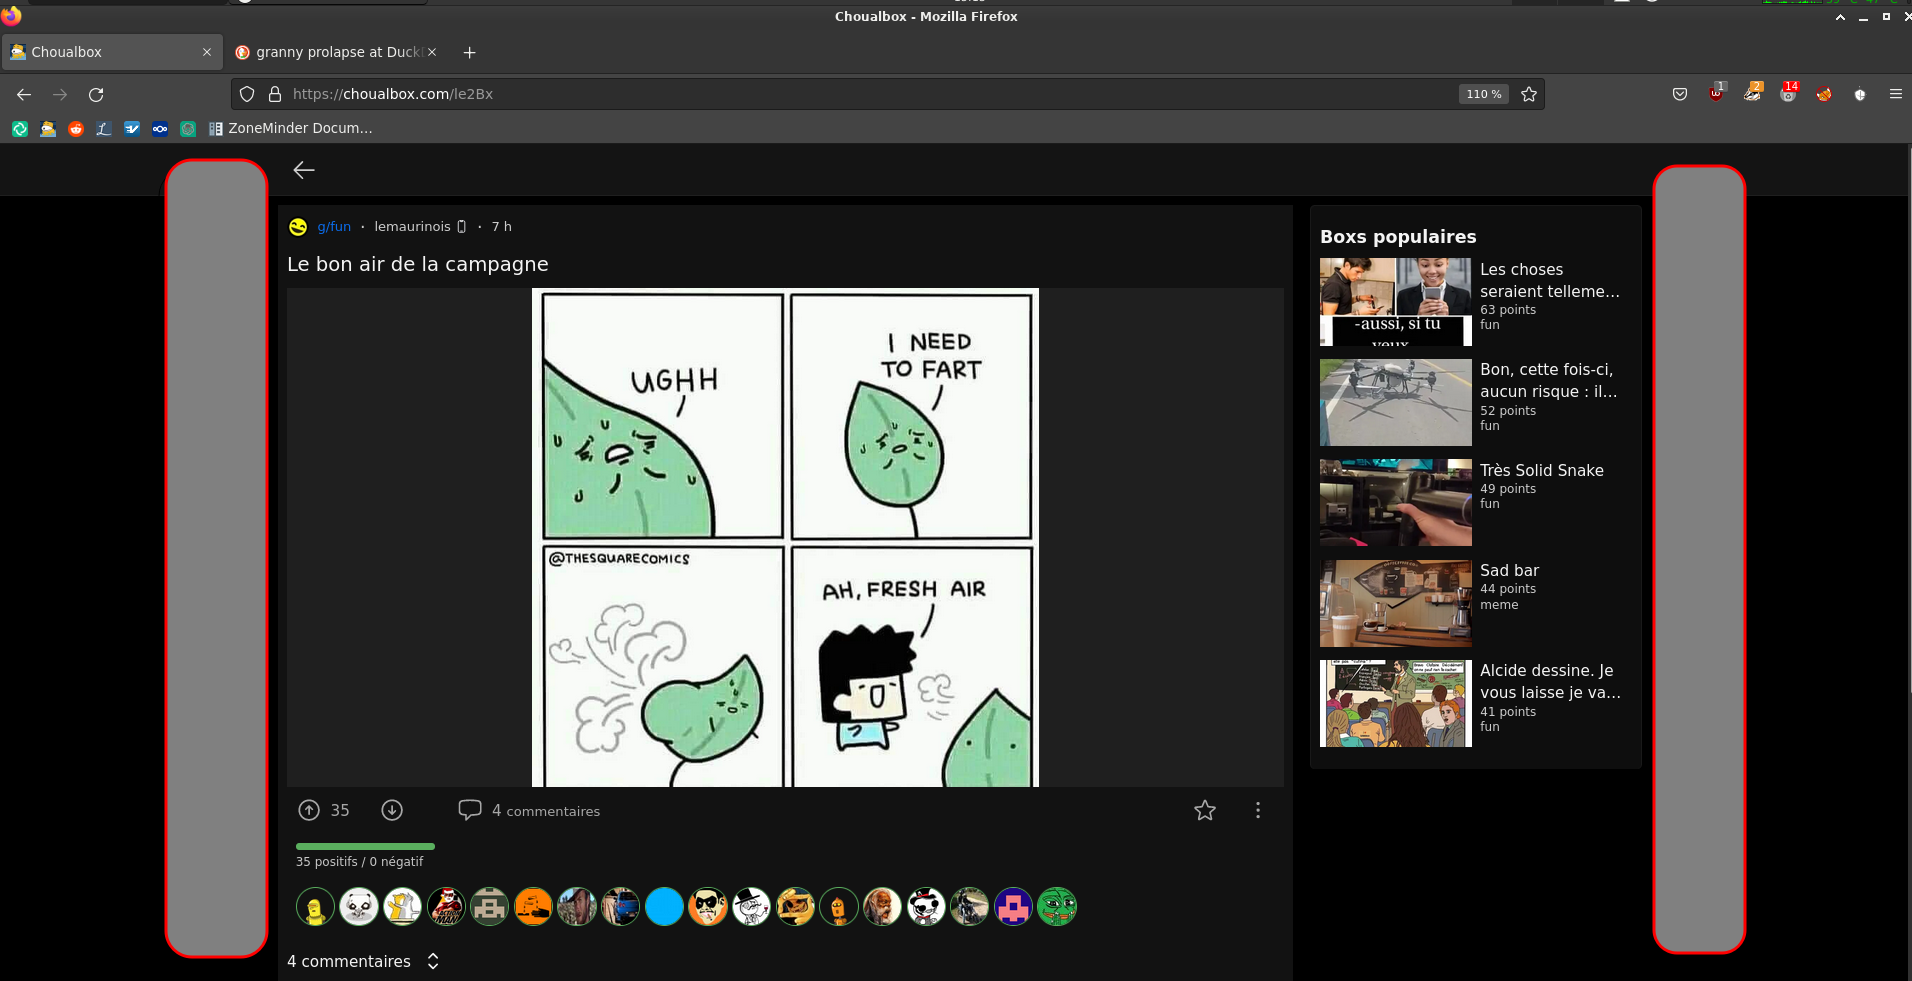Downvote the post with the down arrow
This screenshot has height=981, width=1912.
[x=392, y=810]
